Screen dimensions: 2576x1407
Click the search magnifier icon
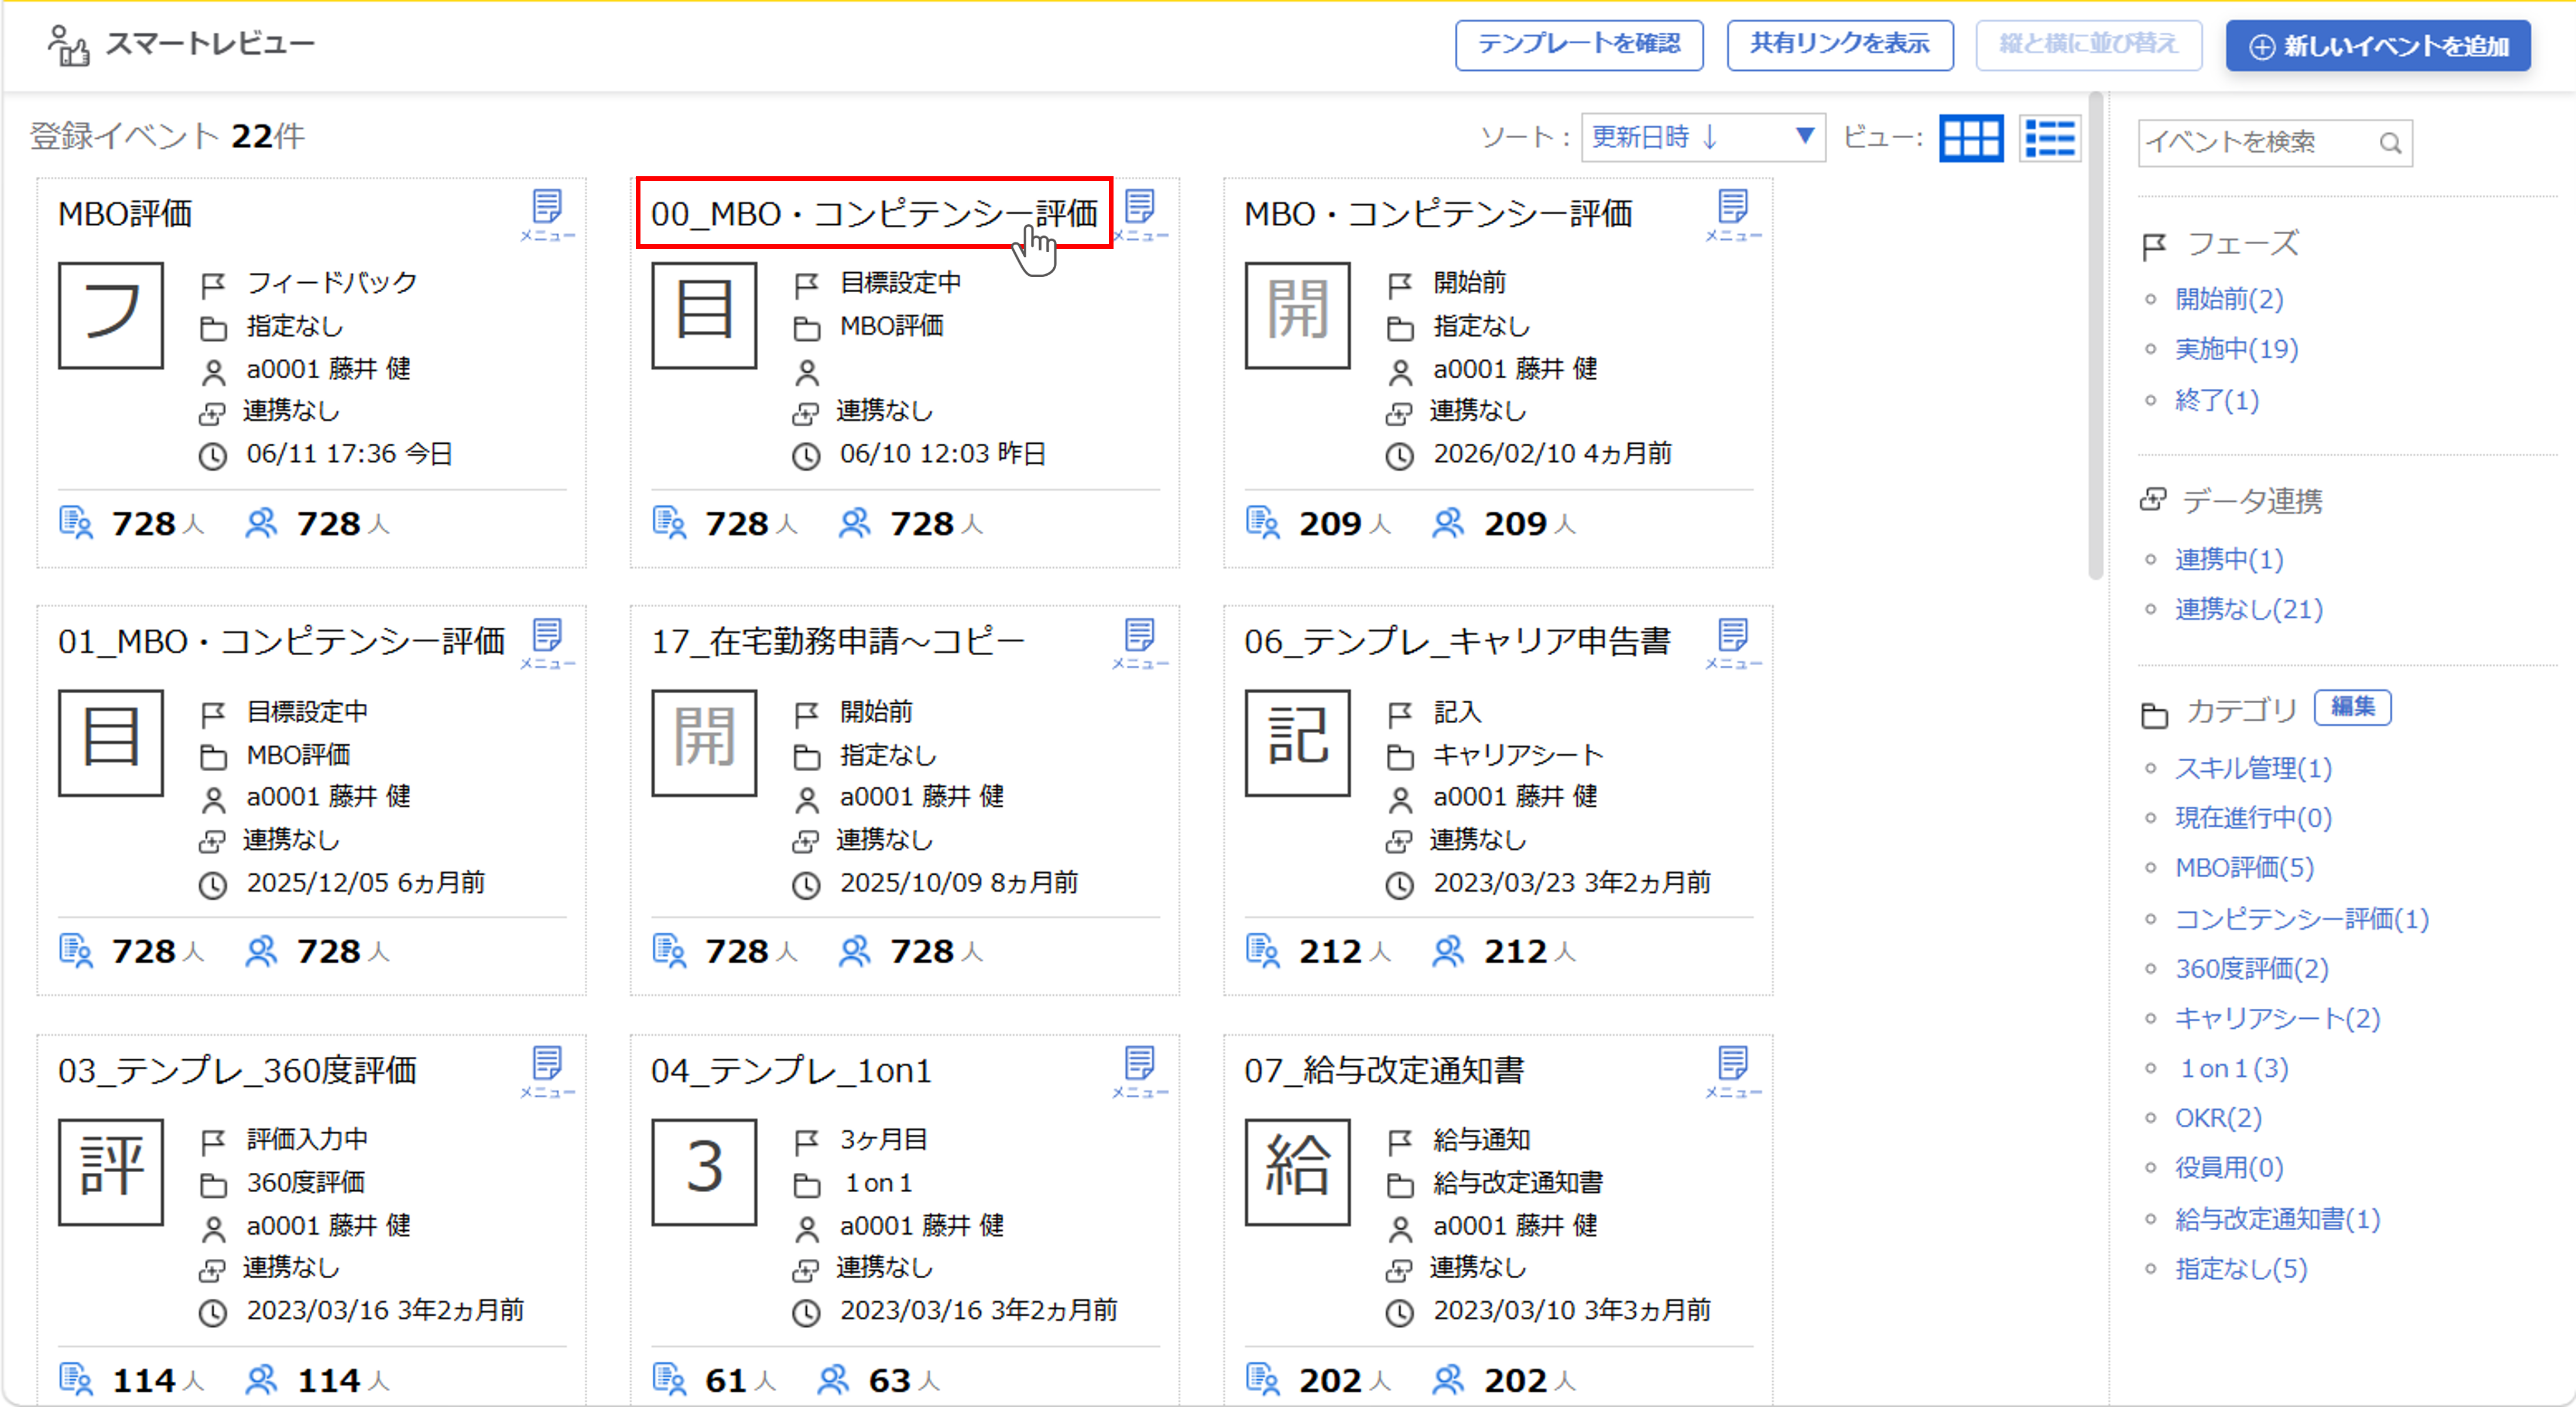(x=2390, y=143)
